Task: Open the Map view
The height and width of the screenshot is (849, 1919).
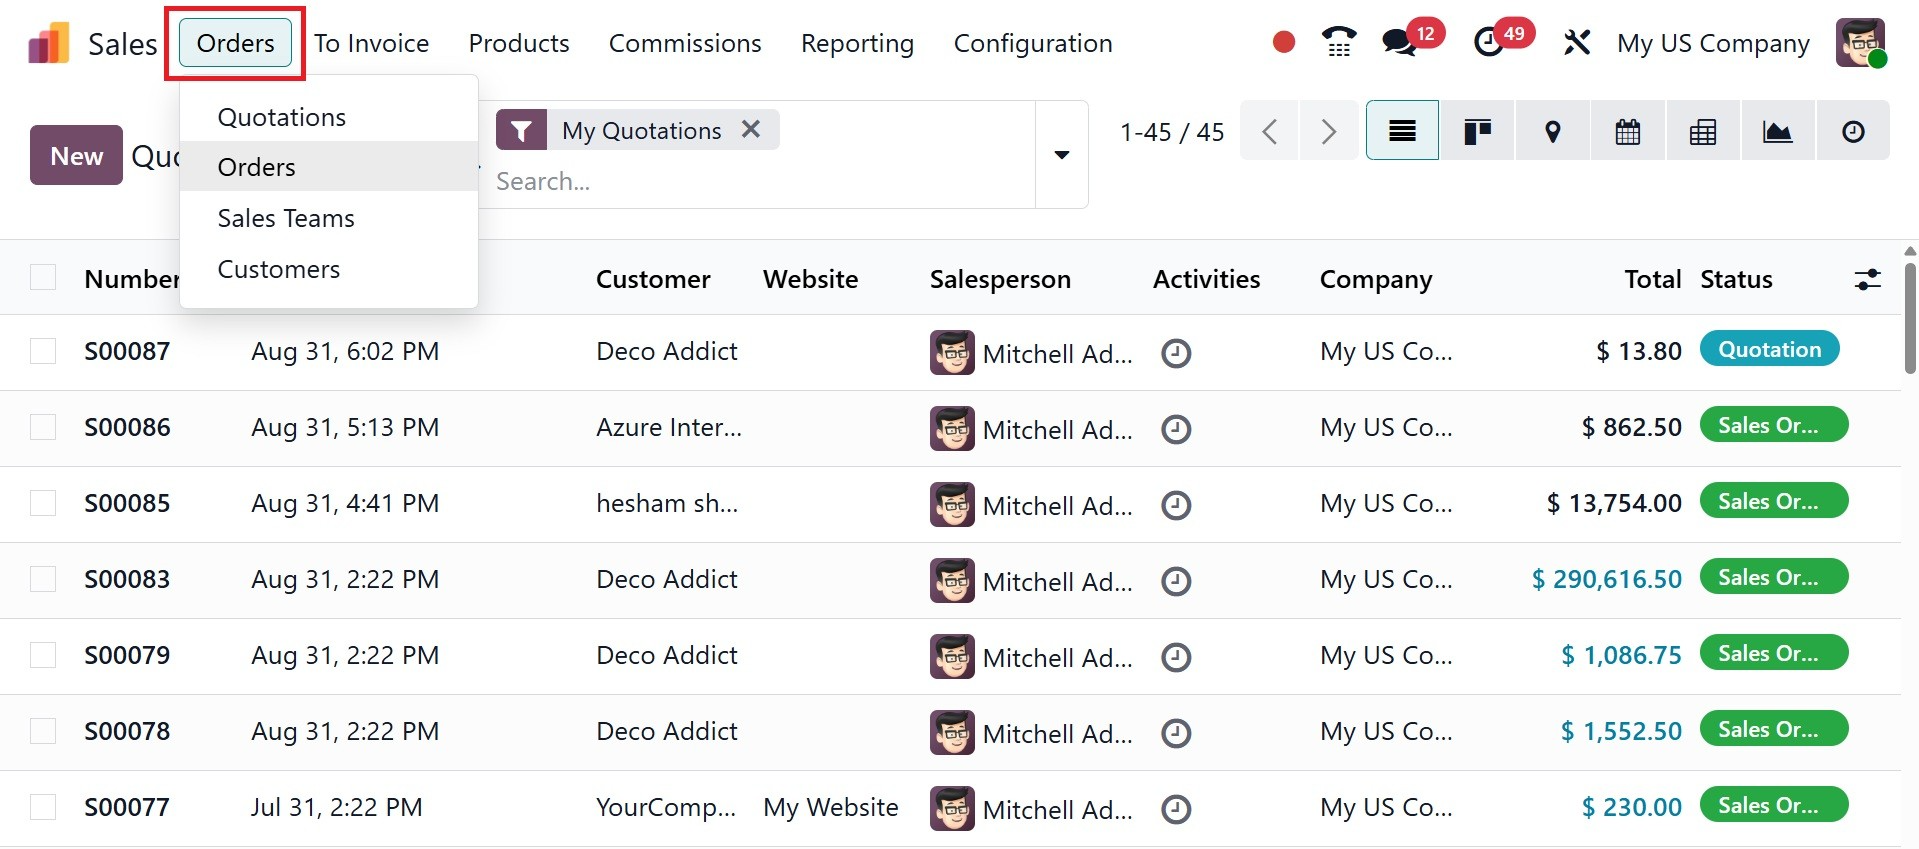Action: point(1552,131)
